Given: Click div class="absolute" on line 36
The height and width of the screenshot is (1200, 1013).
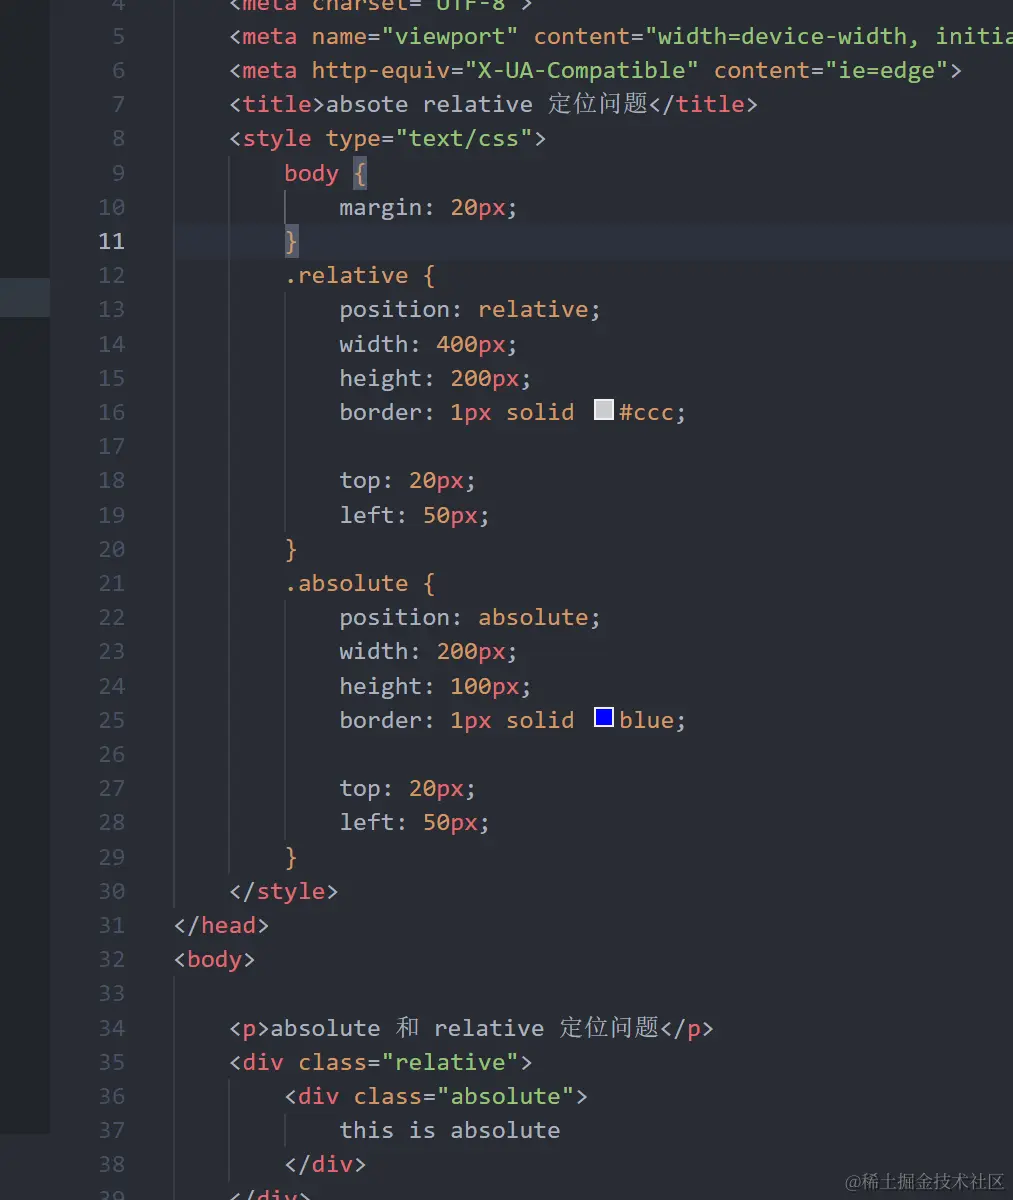Looking at the screenshot, I should 436,1096.
